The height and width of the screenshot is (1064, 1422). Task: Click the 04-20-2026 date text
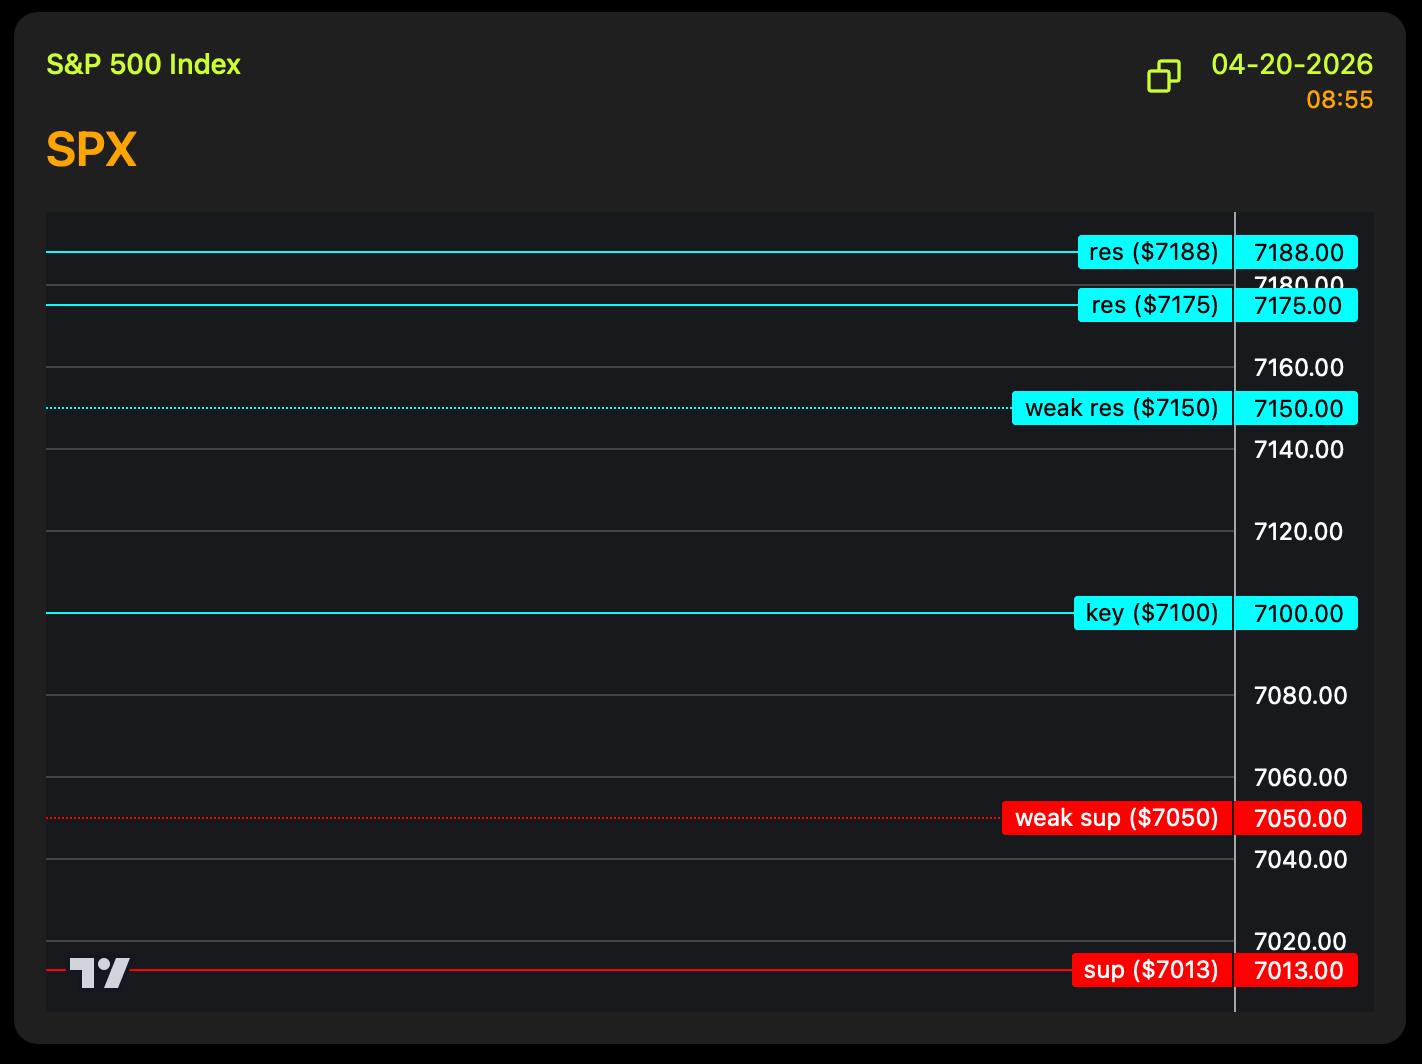point(1292,65)
